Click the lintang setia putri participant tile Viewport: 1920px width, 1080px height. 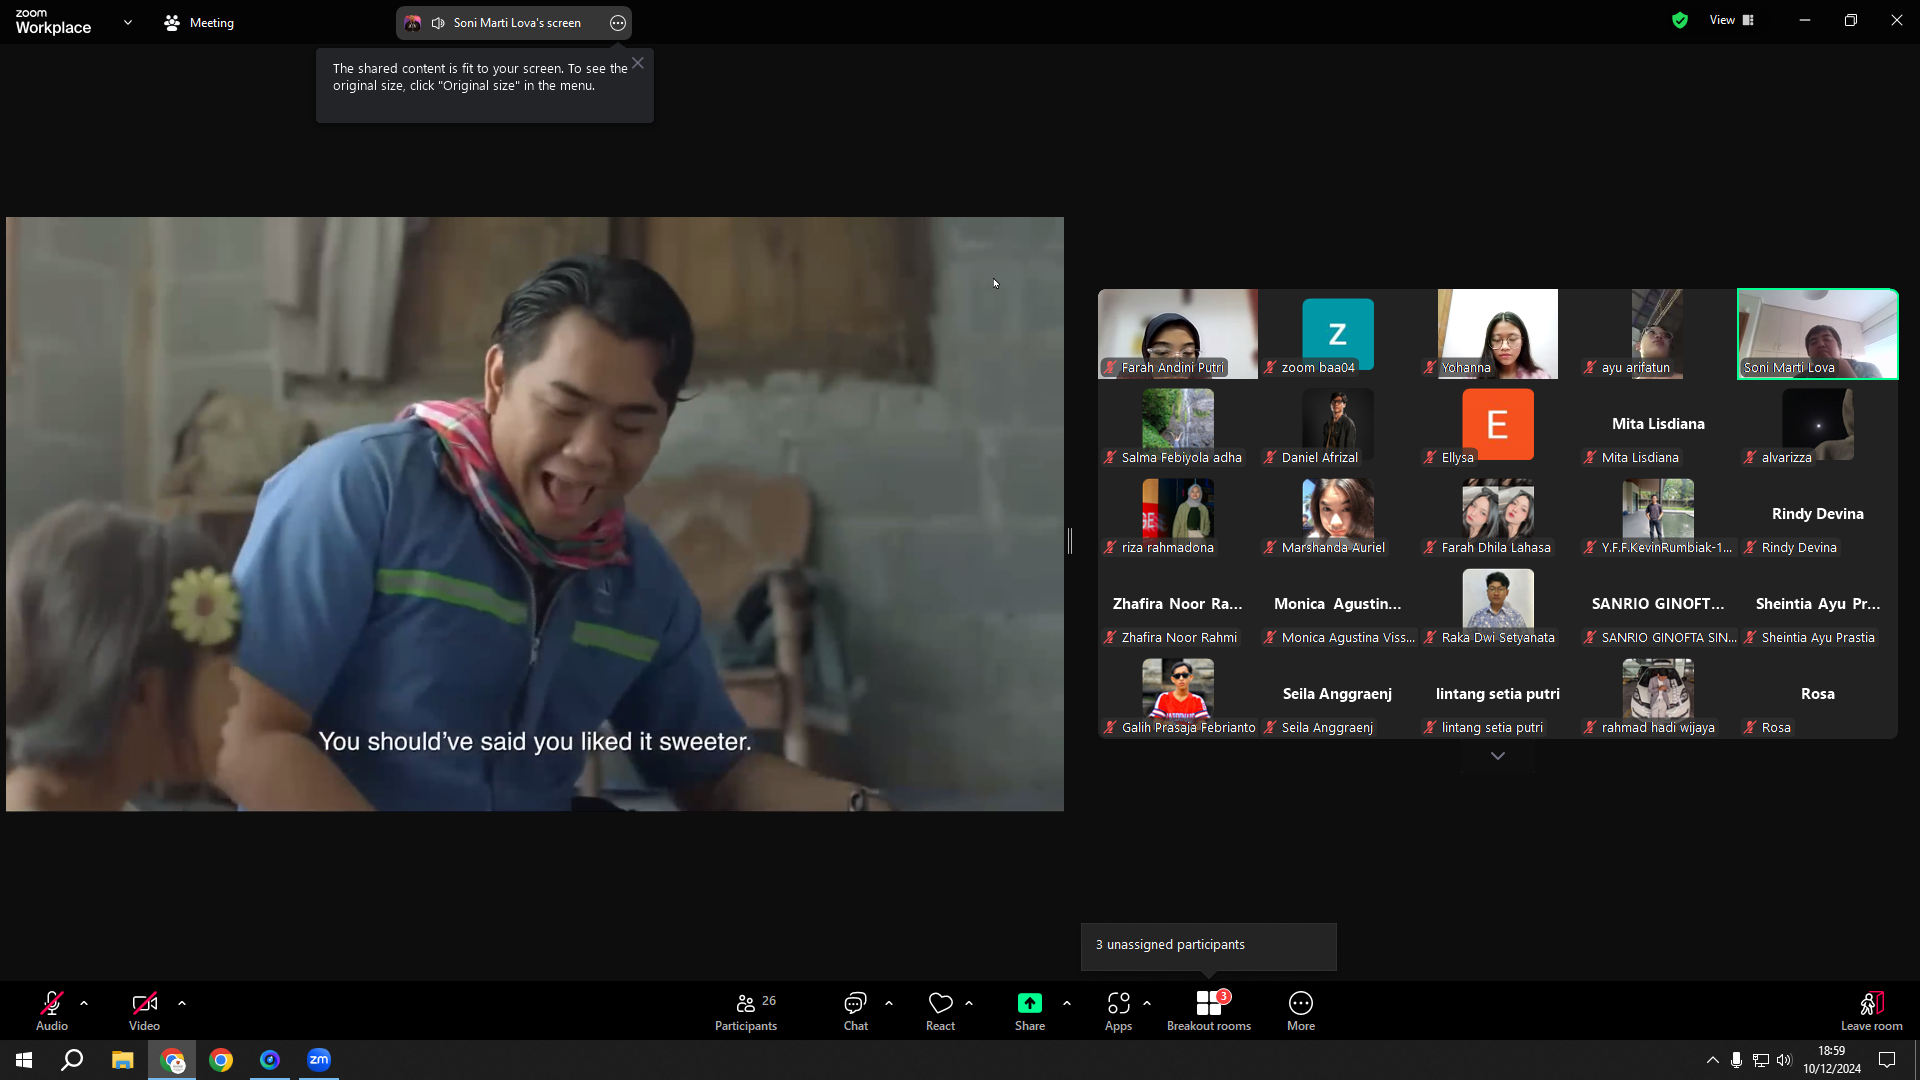click(x=1498, y=694)
